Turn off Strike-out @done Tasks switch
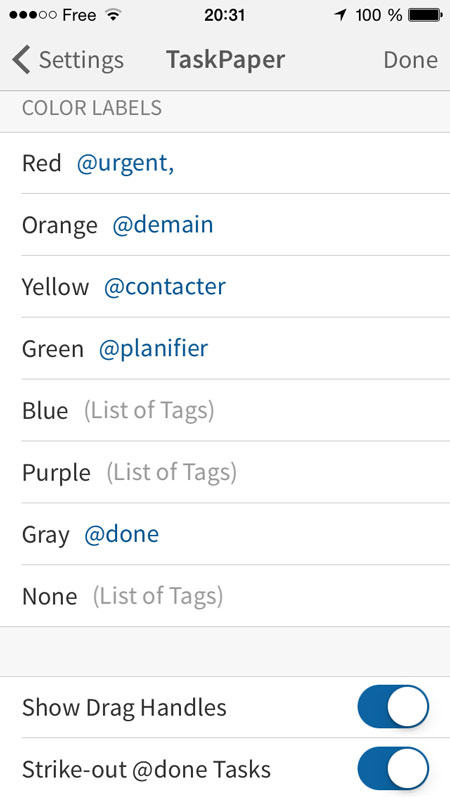The height and width of the screenshot is (799, 450). (393, 768)
